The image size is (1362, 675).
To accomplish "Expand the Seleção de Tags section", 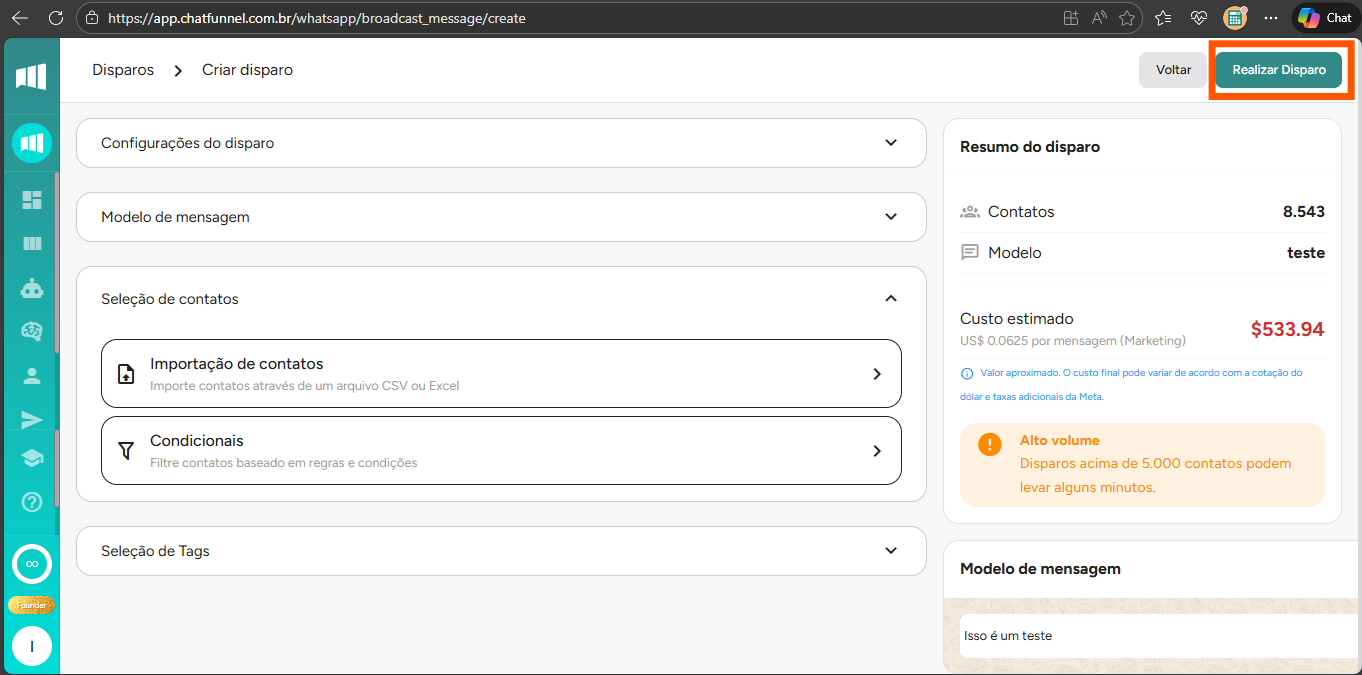I will tap(501, 551).
